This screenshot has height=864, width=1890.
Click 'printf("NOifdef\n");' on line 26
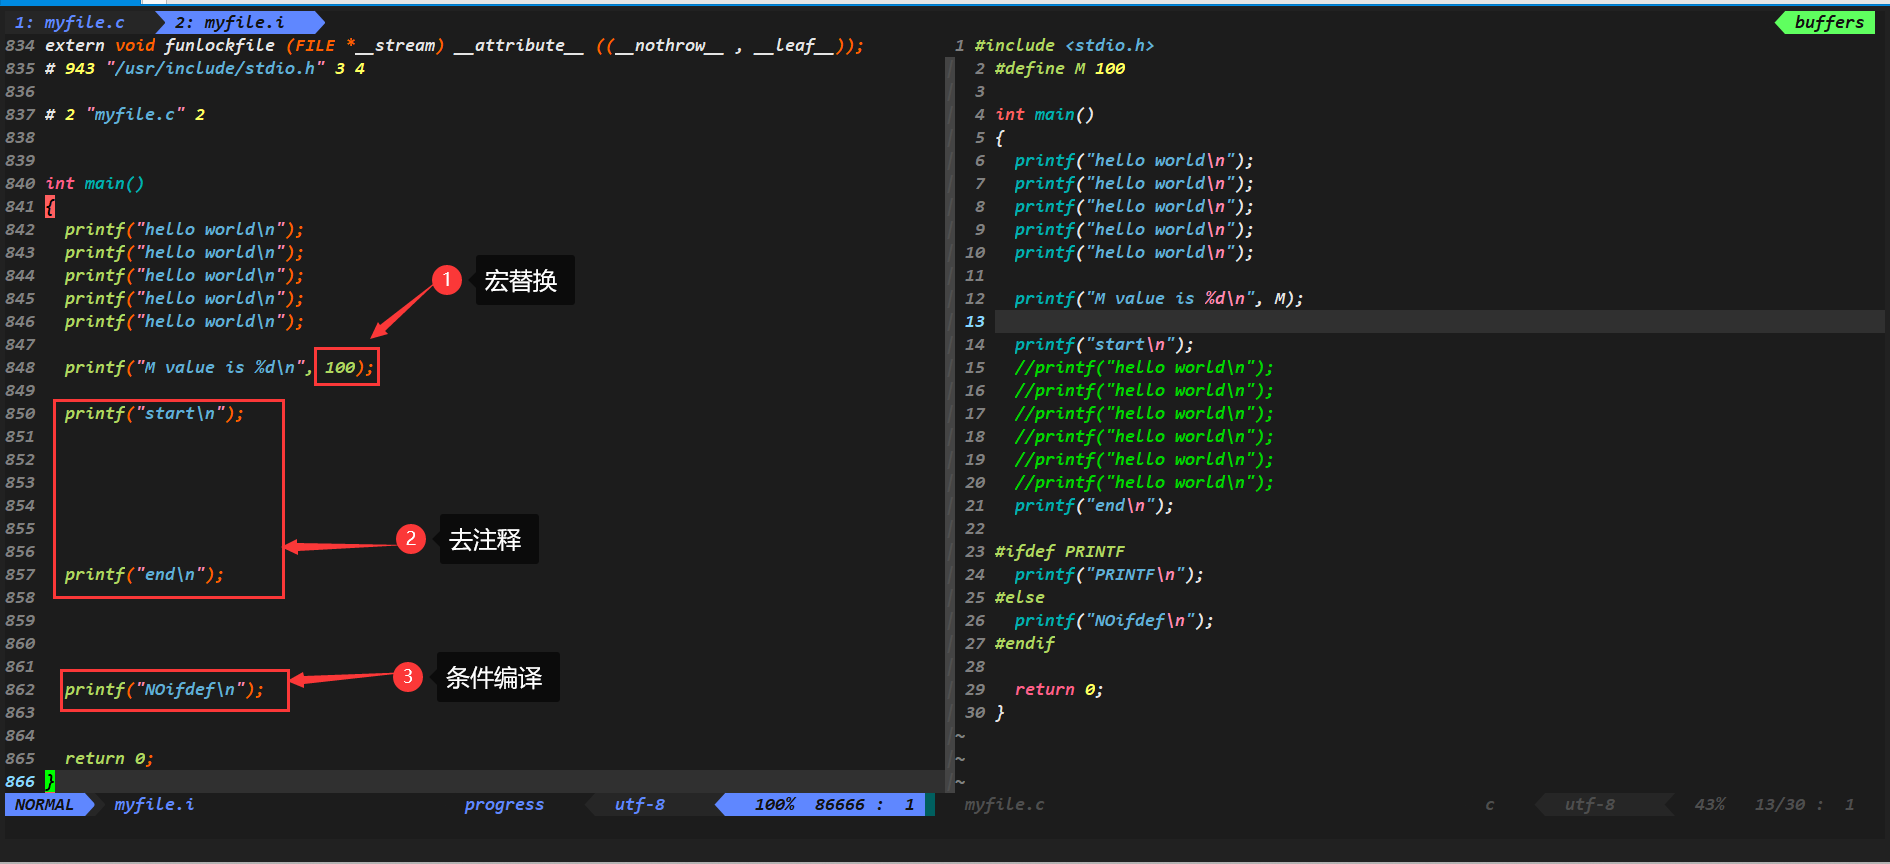point(1114,621)
